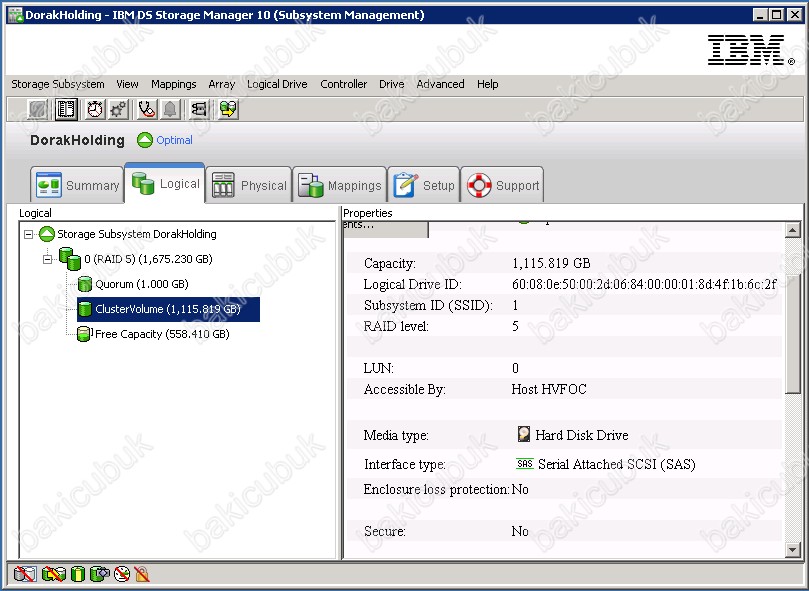This screenshot has height=591, width=809.
Task: Click the gears configuration toolbar icon
Action: [119, 109]
